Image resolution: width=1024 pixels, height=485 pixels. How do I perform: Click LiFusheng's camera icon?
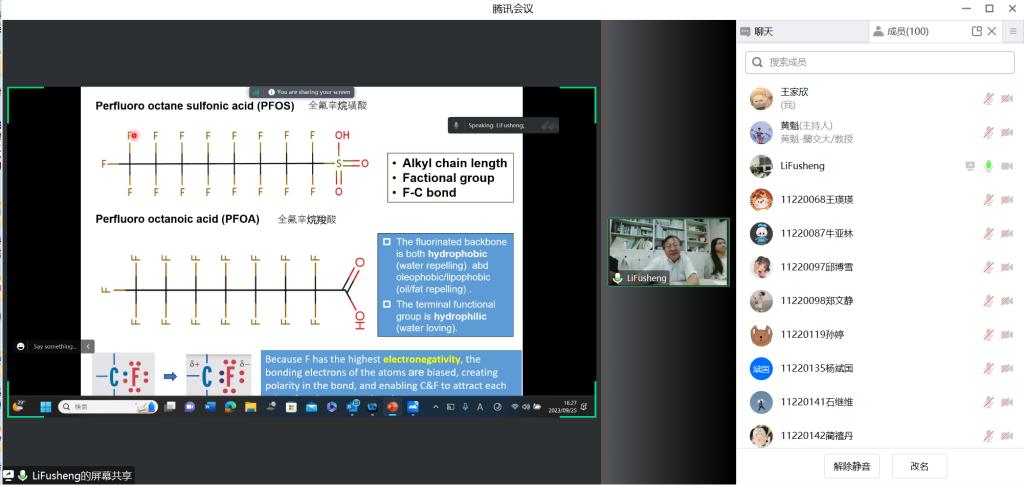tap(1007, 166)
